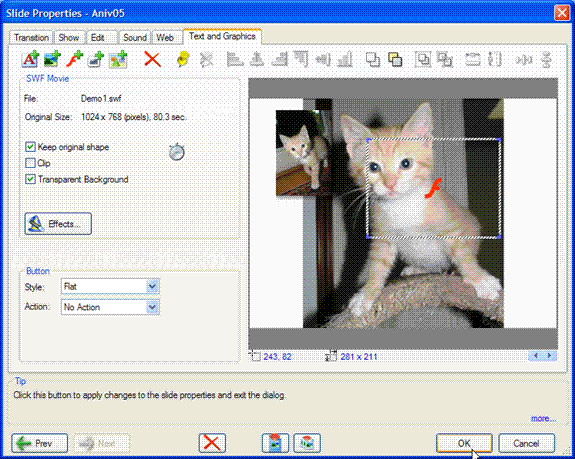Toggle the Keep original shape checkbox
This screenshot has width=575, height=459.
[x=30, y=147]
